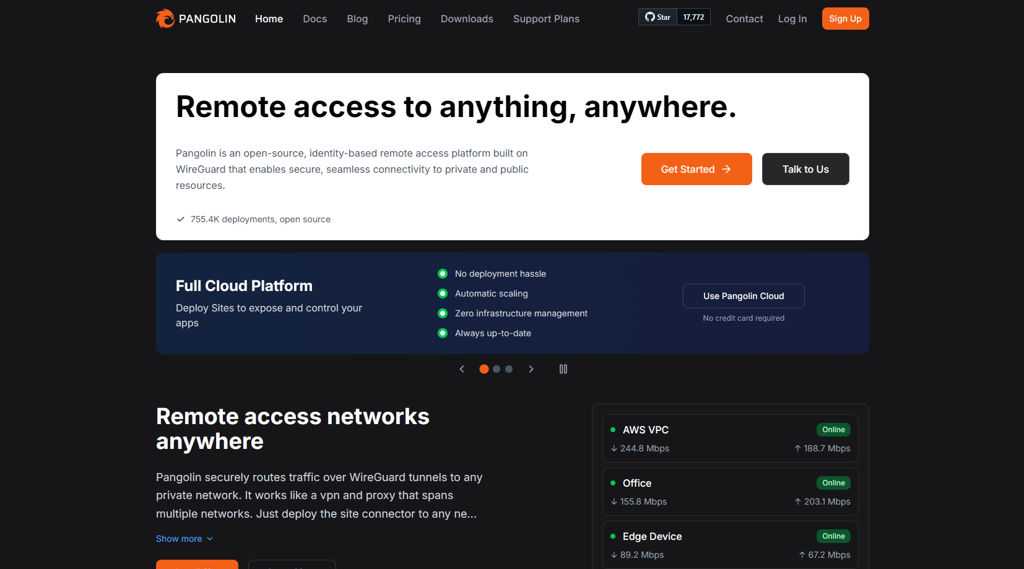Click the GitHub star count 17,772
Viewport: 1024px width, 569px height.
tap(693, 17)
